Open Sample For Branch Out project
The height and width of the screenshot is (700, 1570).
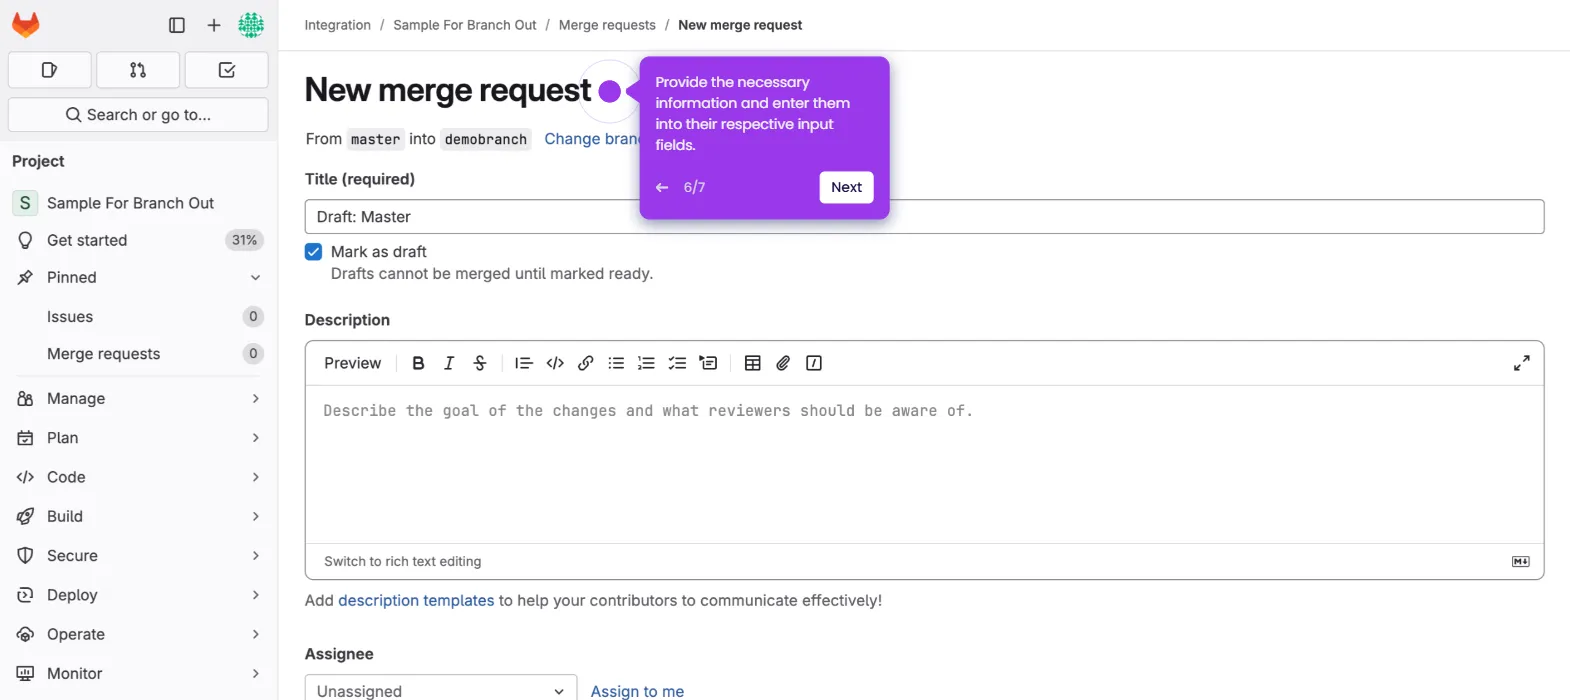(139, 203)
